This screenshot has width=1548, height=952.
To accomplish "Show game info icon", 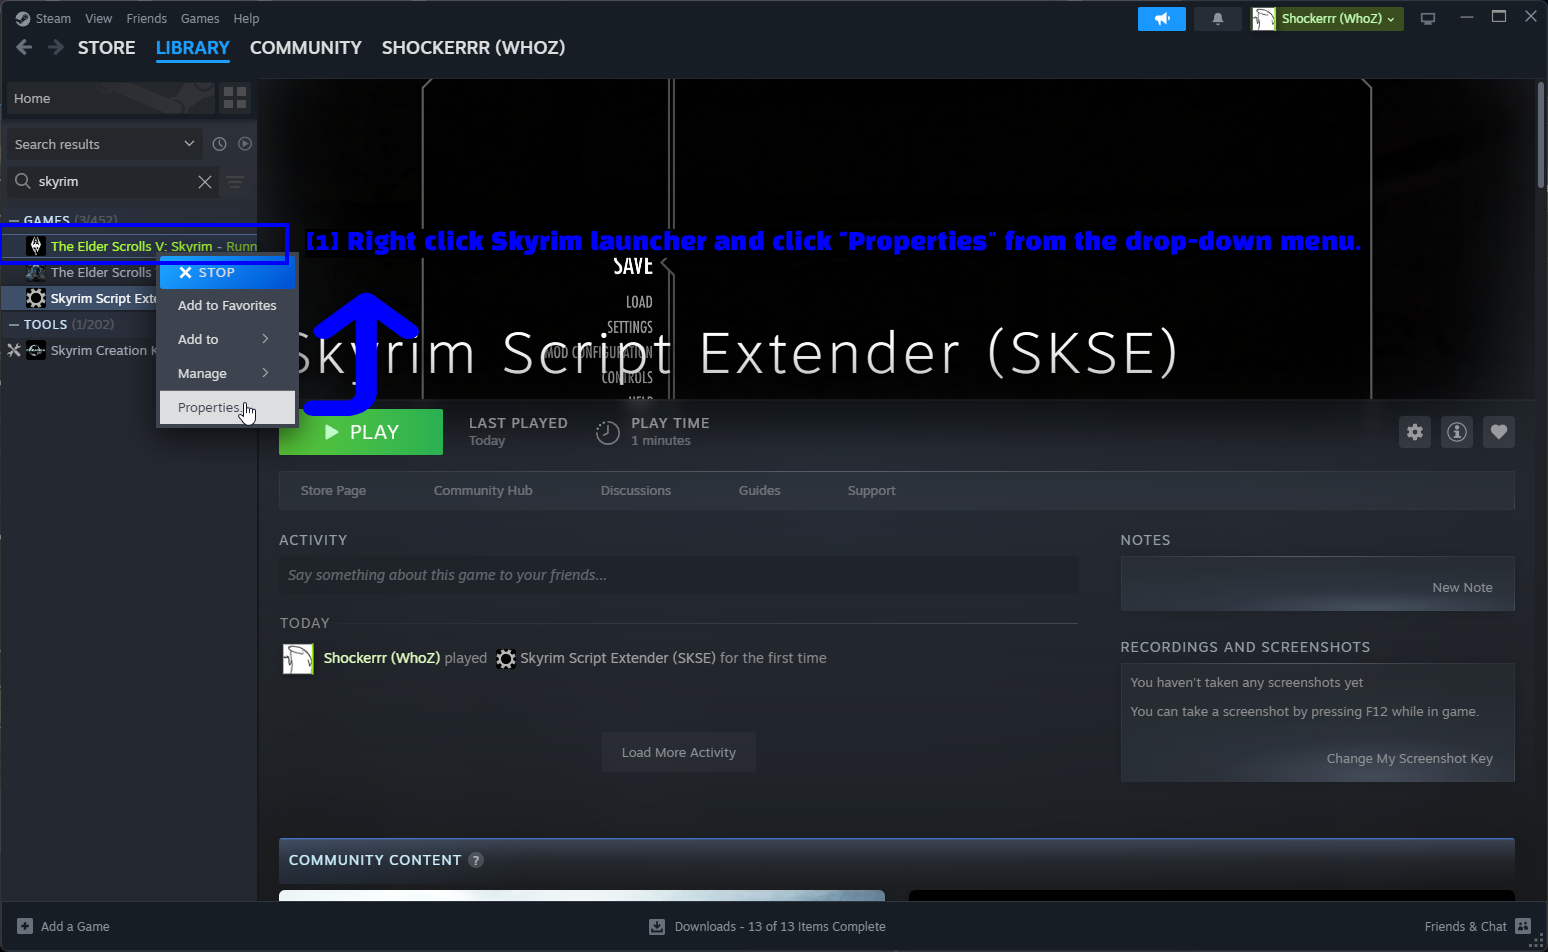I will click(1457, 432).
